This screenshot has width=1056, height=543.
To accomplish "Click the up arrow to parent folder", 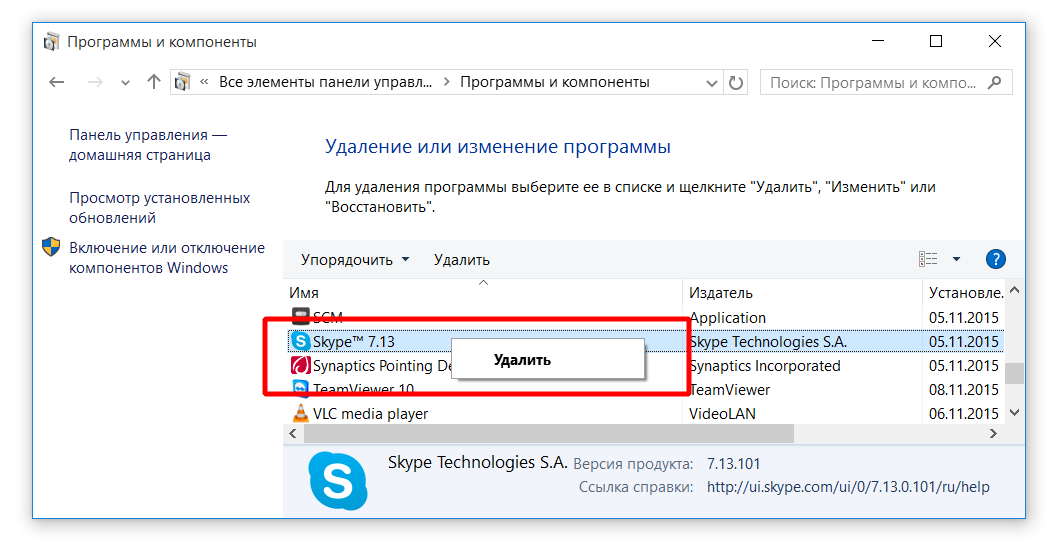I will coord(153,82).
